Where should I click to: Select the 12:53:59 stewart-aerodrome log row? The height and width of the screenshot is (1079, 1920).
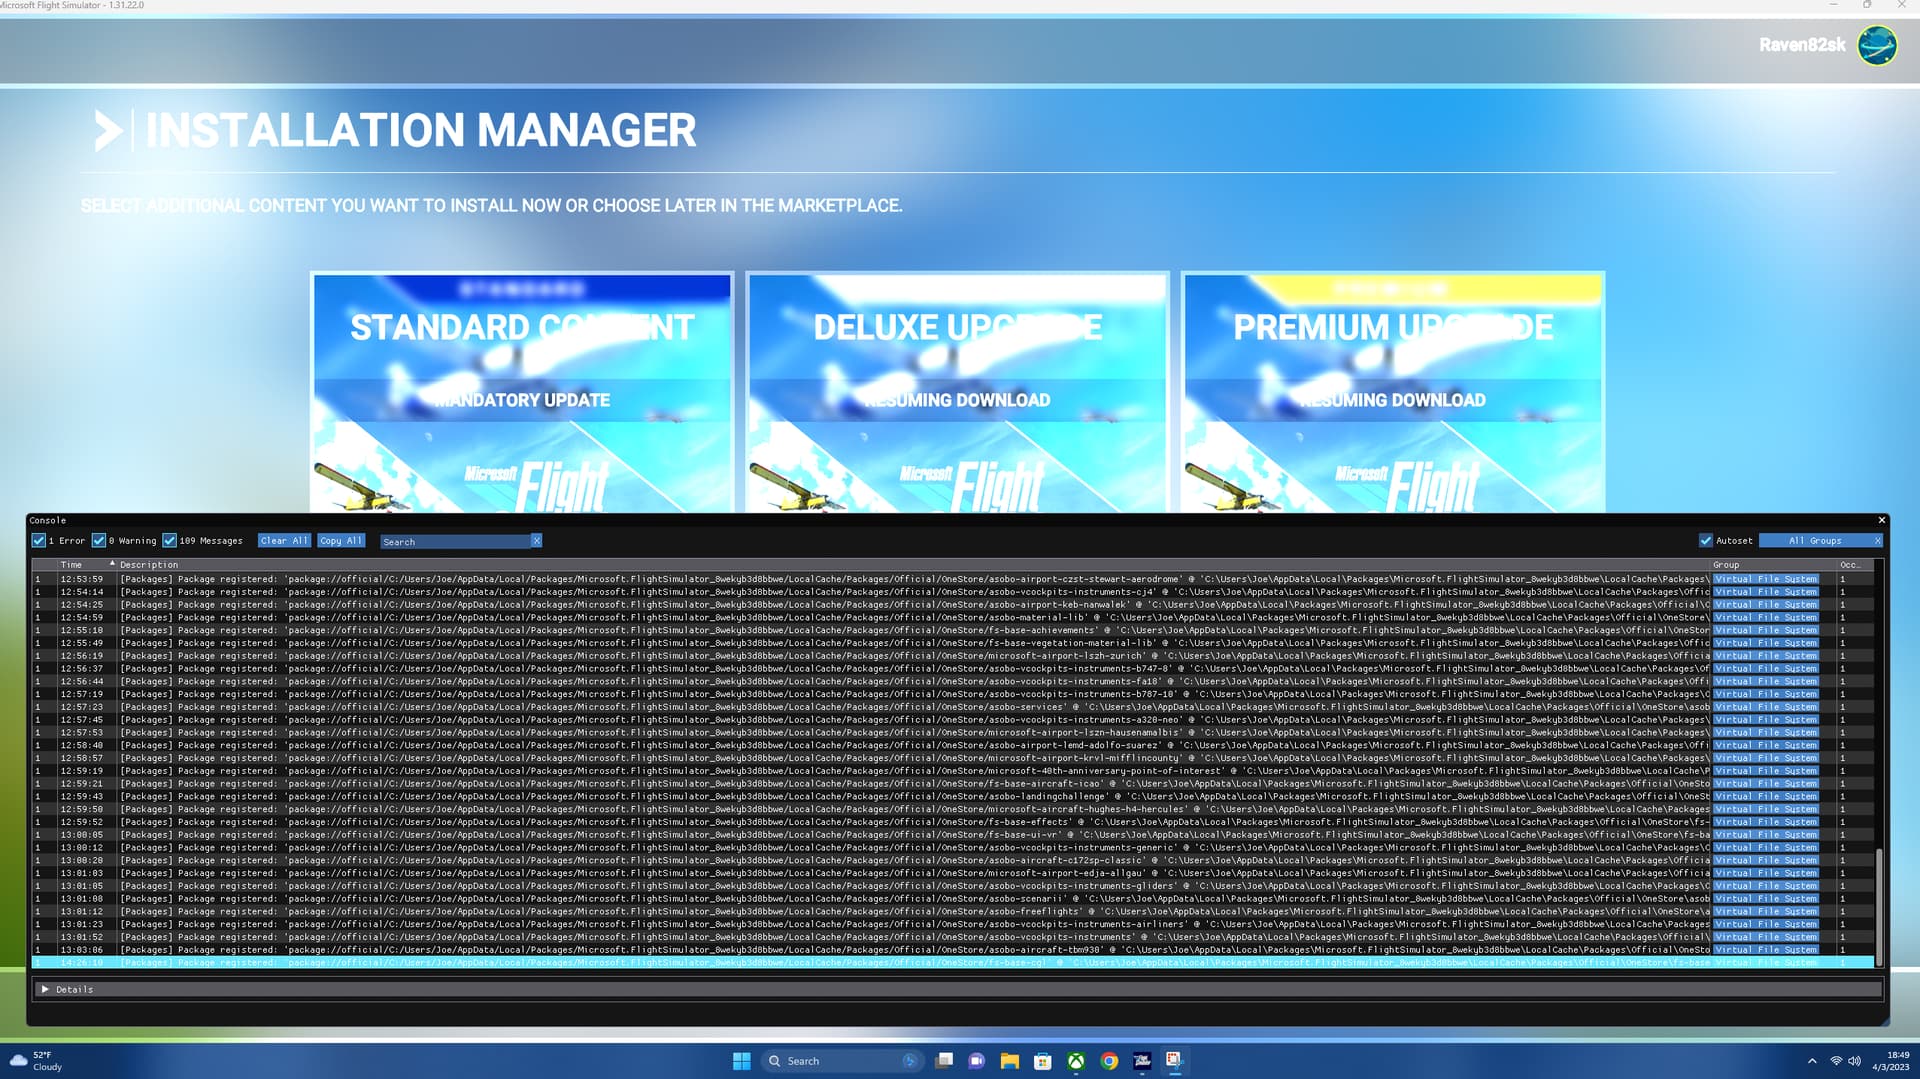(x=953, y=579)
